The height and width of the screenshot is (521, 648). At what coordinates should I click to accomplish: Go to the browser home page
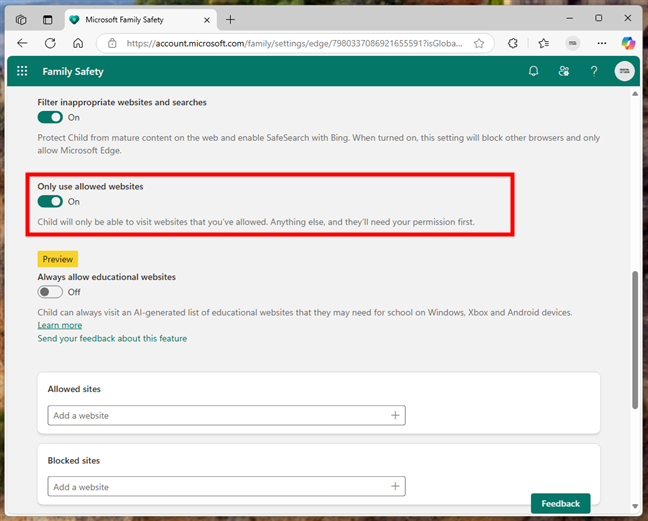[x=78, y=43]
